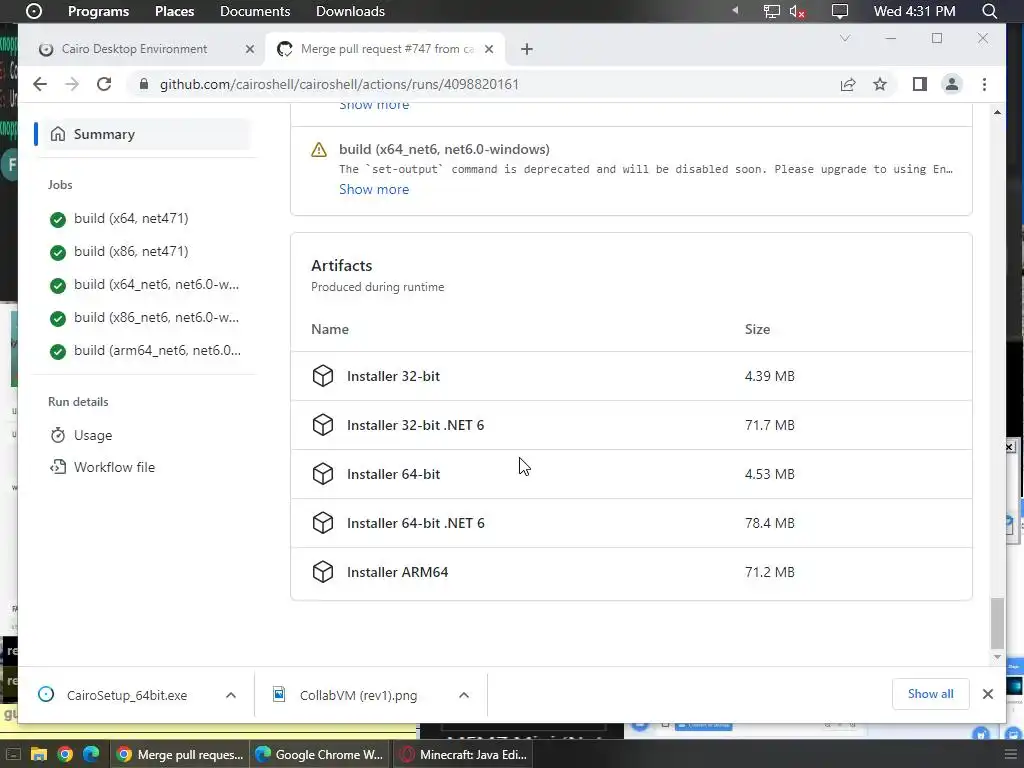Download Installer ARM64 artifact
Screen dimensions: 1024x768
coord(397,572)
